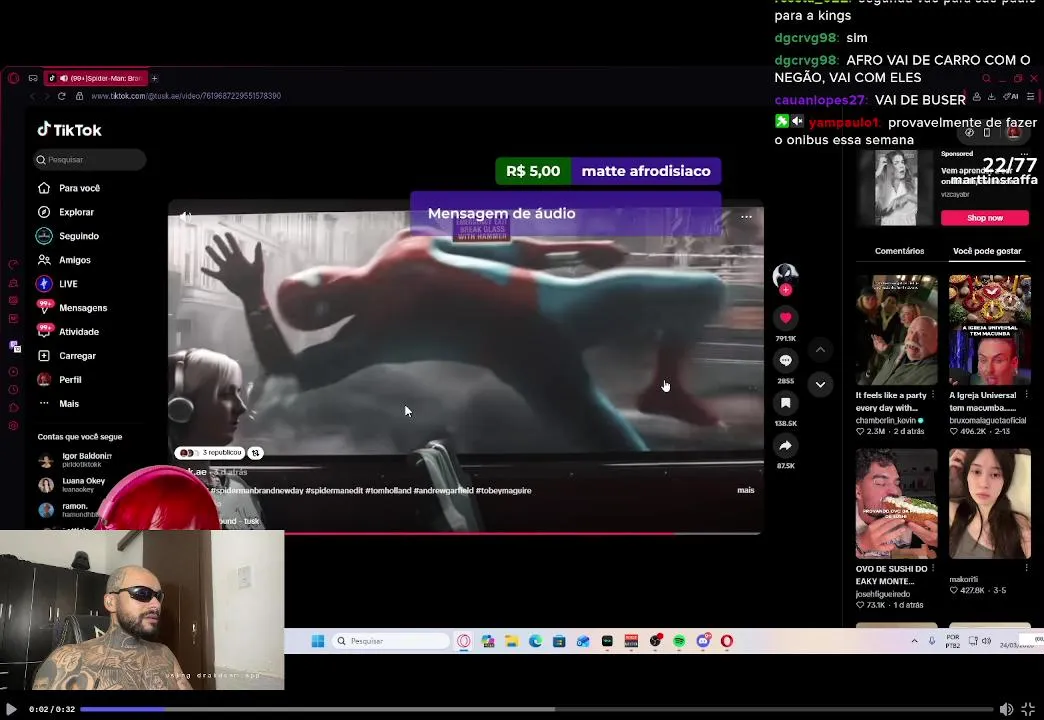Screen dimensions: 1044x720
Task: Toggle mute on the TikTok video speaker
Action: [x=185, y=216]
